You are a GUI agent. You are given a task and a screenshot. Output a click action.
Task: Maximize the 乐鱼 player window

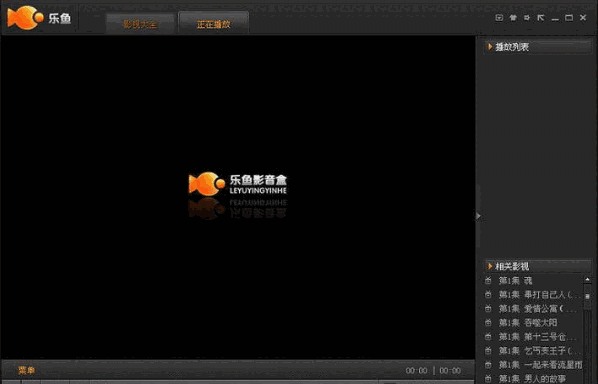(569, 18)
